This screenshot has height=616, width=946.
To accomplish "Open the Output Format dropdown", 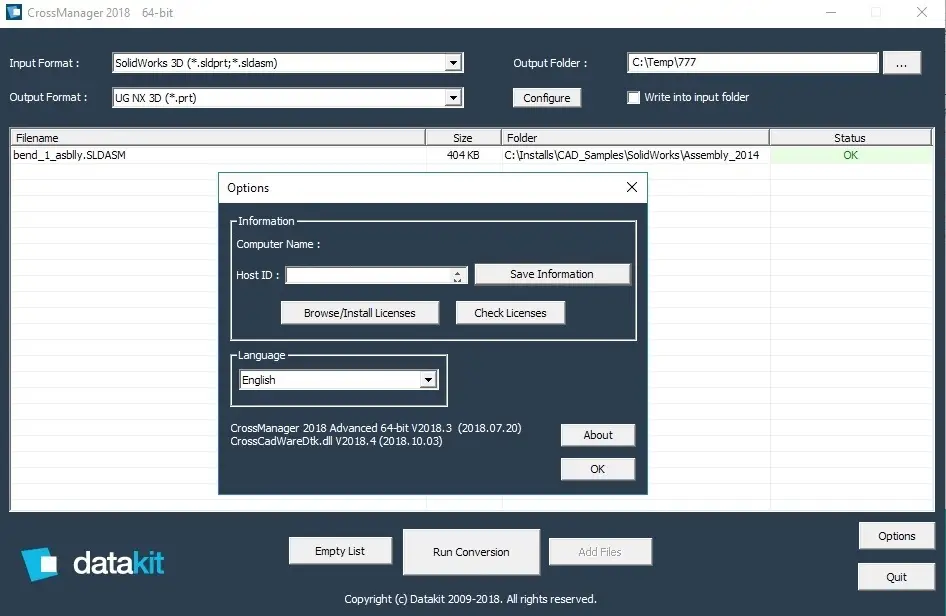I will point(453,98).
